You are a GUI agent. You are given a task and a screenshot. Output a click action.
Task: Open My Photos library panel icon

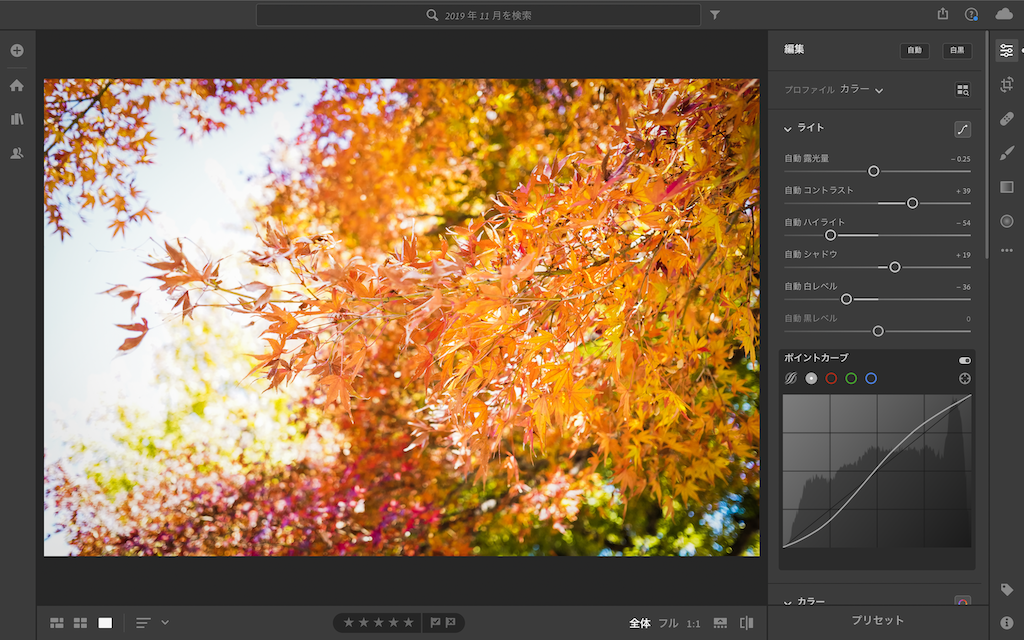(x=17, y=119)
